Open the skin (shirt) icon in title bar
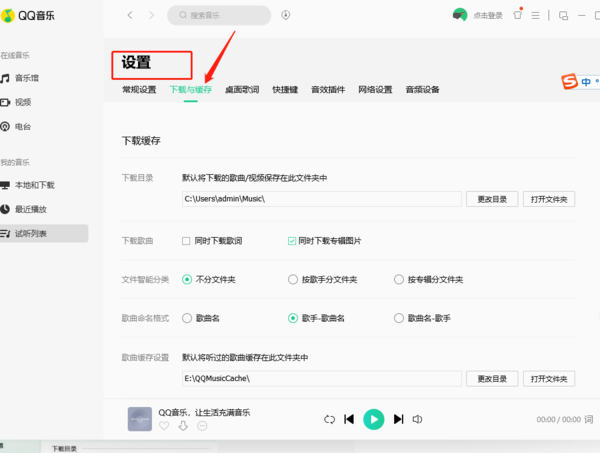Screen dimensions: 600x453 pyautogui.click(x=517, y=15)
